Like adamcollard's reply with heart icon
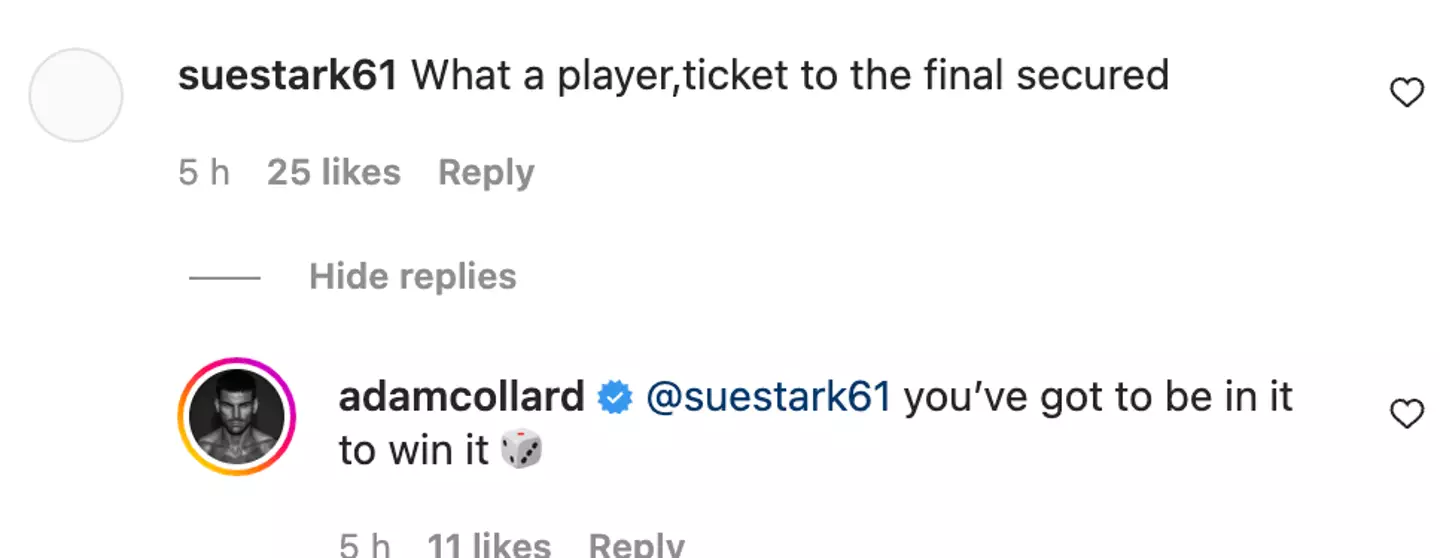The image size is (1440, 558). pos(1407,414)
